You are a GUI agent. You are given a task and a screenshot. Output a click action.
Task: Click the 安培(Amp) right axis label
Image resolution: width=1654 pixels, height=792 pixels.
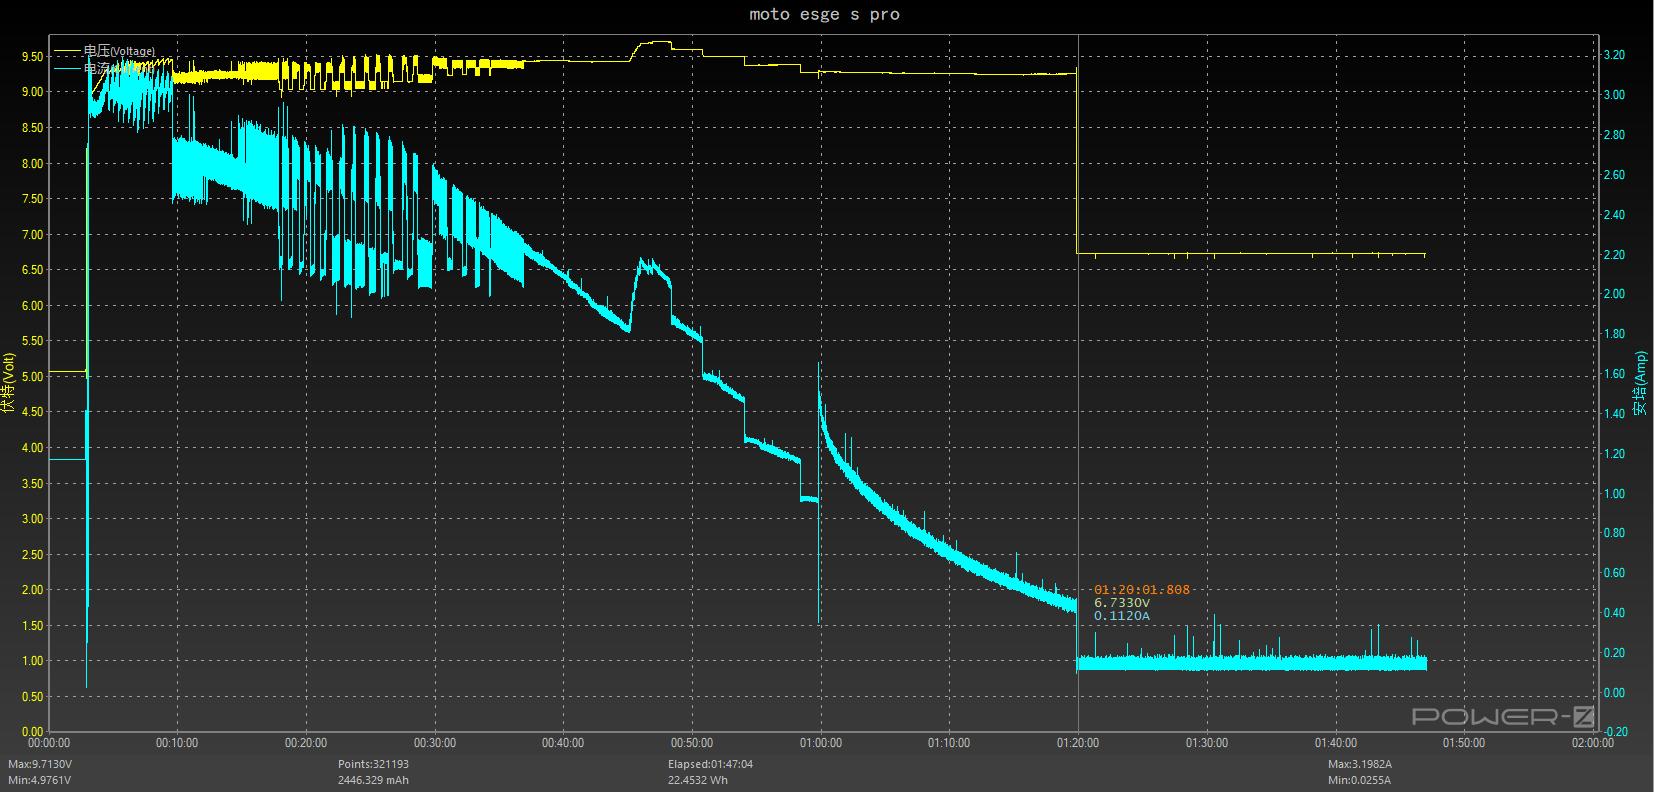click(x=1640, y=383)
